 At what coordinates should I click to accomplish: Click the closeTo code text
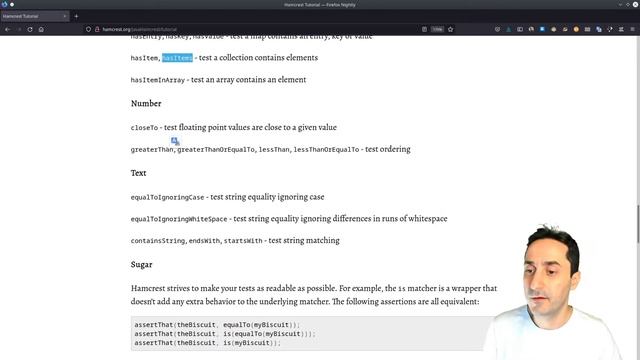tap(144, 128)
